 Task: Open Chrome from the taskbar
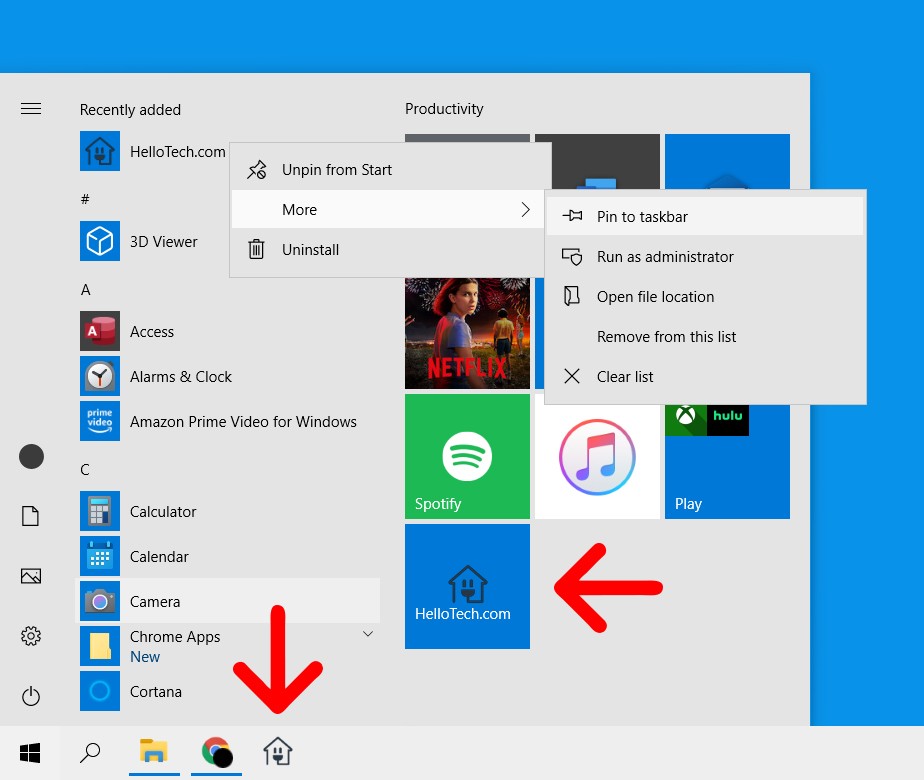click(x=216, y=752)
